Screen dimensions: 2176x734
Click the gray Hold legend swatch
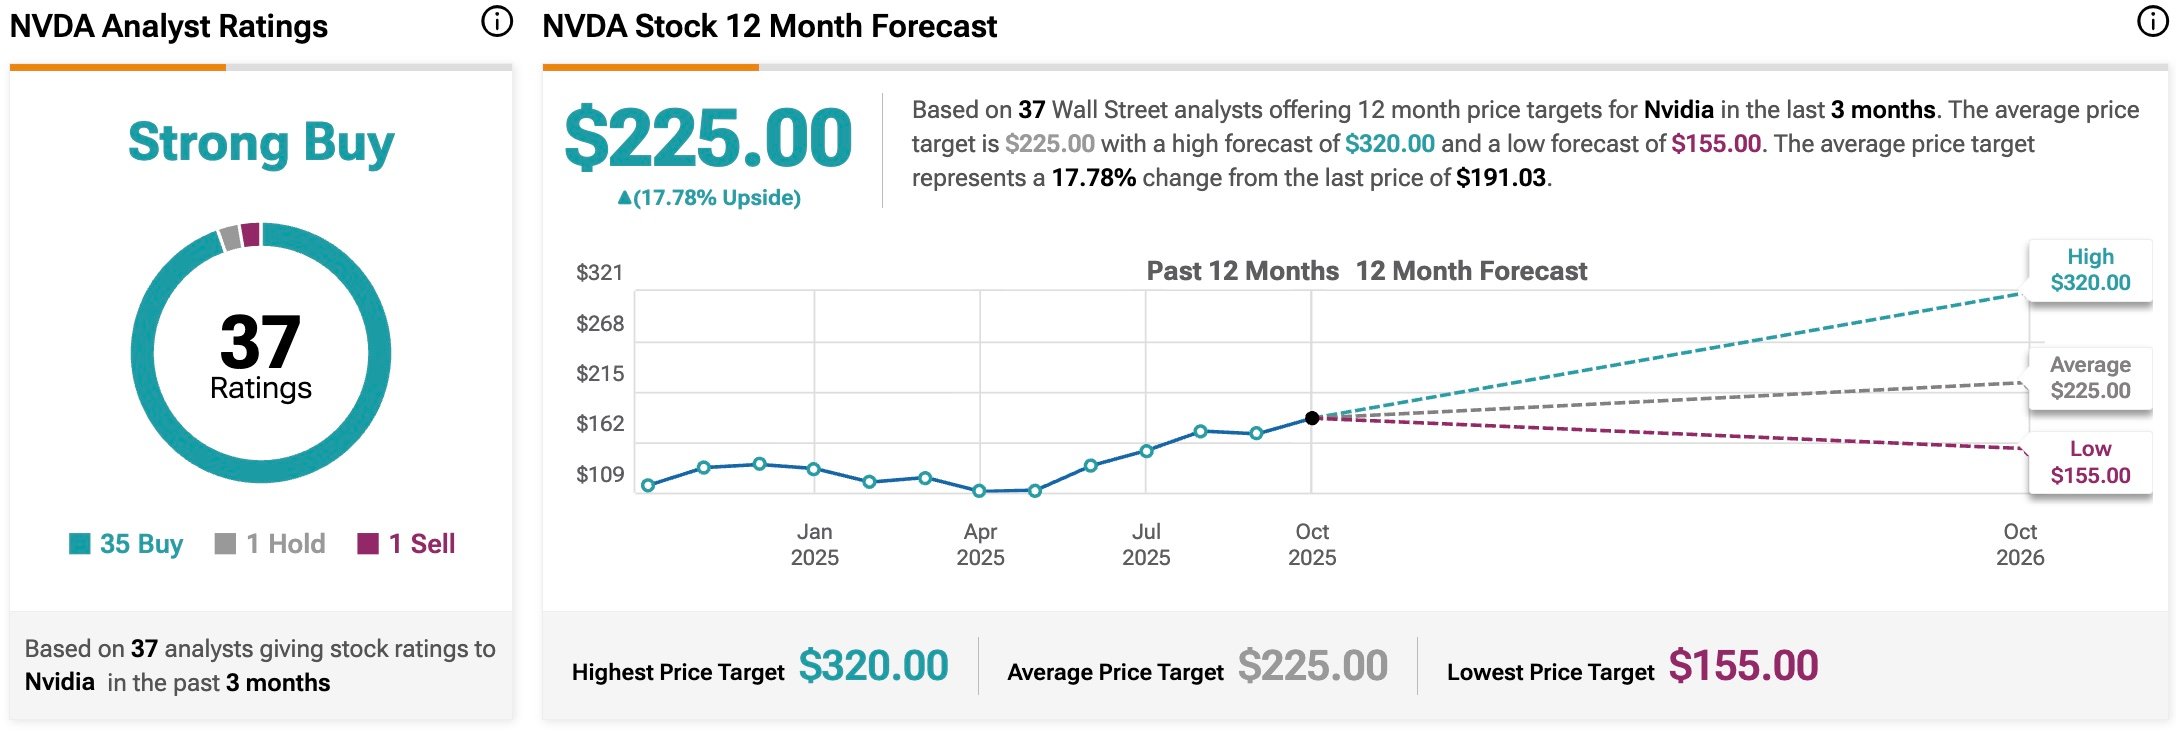point(225,543)
